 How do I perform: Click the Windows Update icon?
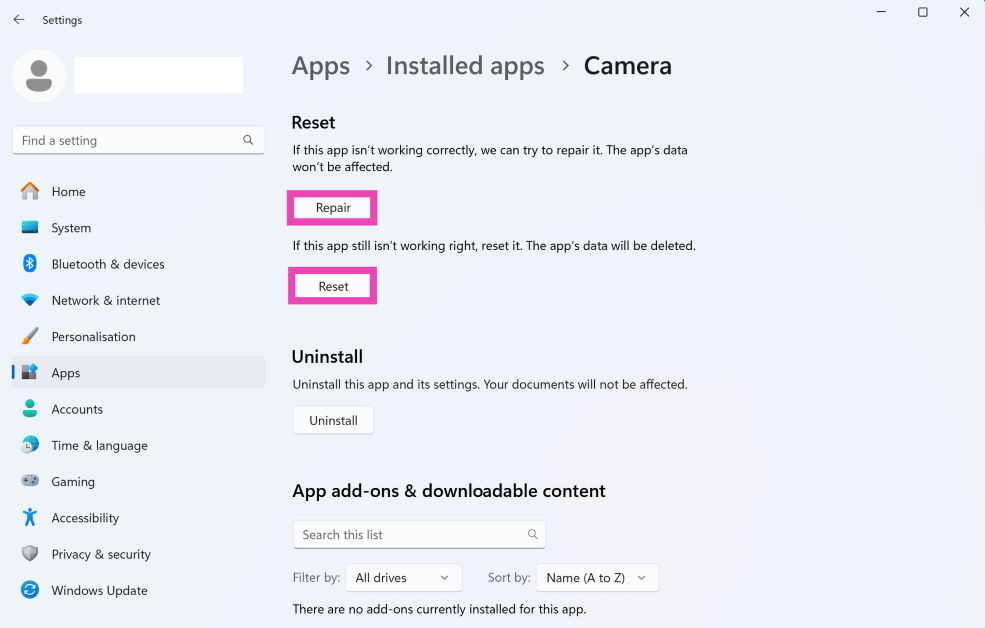click(30, 590)
